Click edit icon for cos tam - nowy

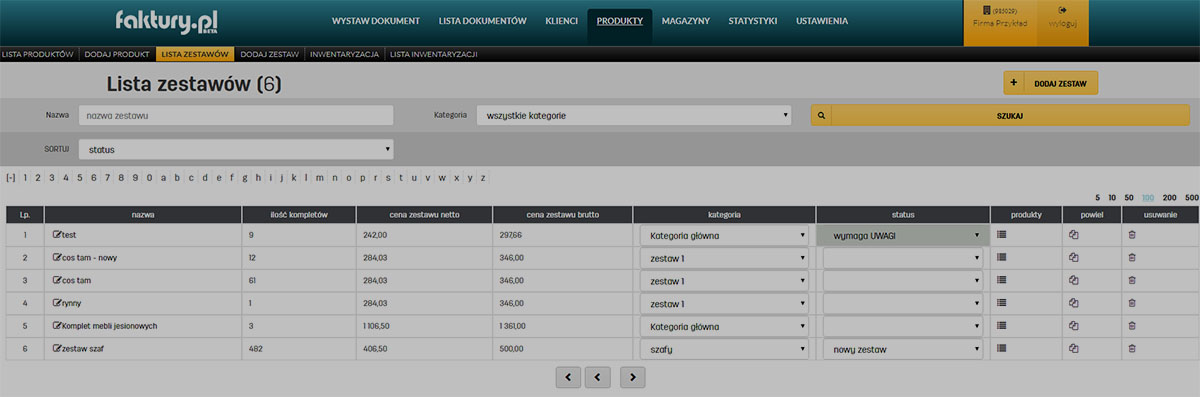(x=57, y=258)
